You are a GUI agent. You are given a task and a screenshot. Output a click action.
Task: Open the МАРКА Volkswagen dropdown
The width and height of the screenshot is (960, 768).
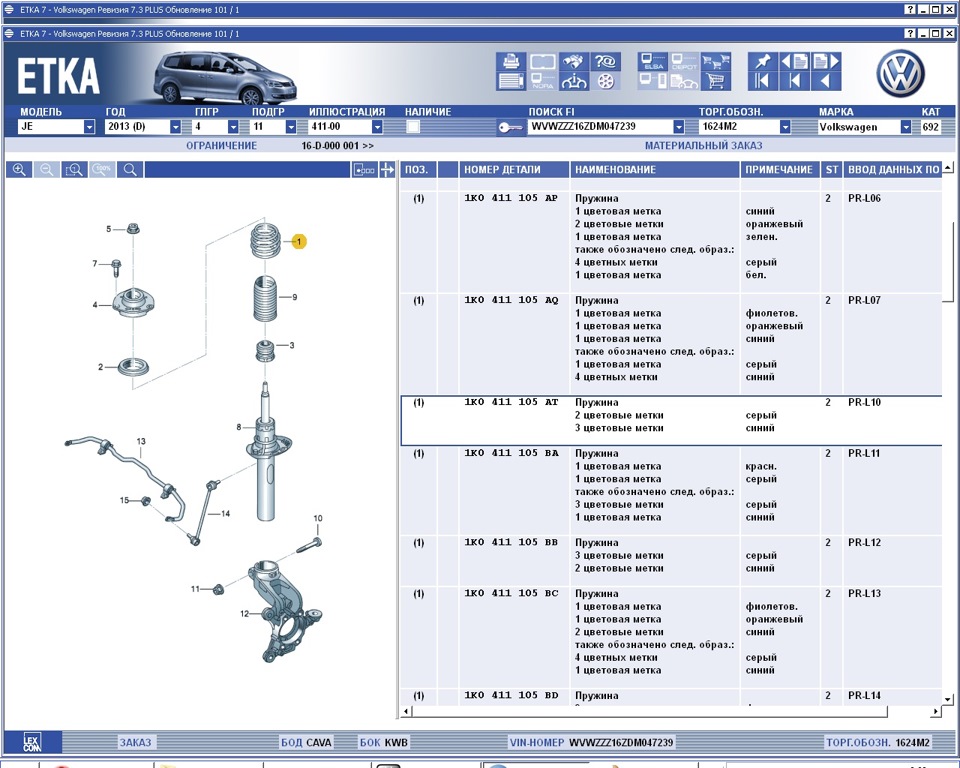click(x=906, y=127)
